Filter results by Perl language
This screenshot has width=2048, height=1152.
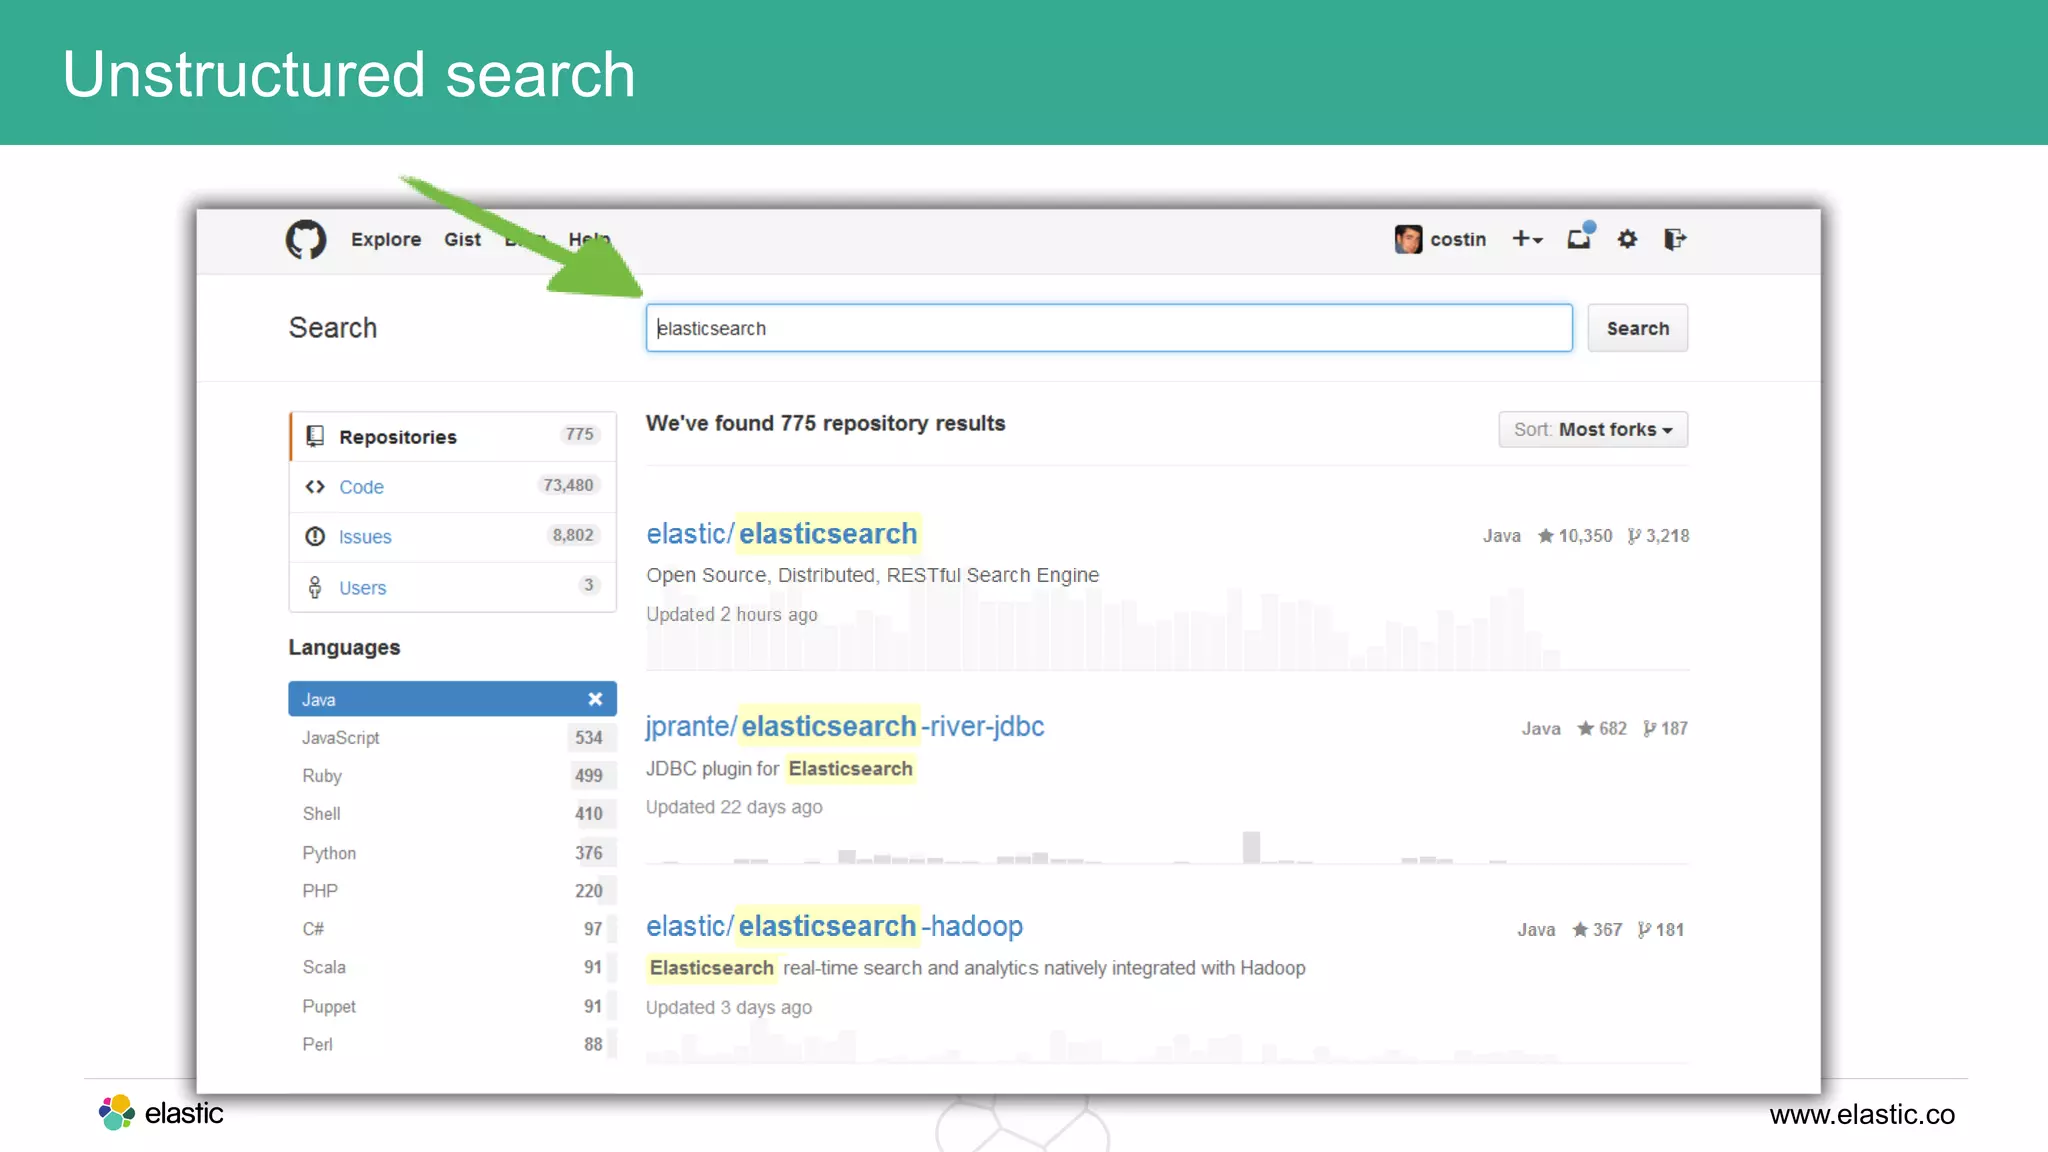pos(453,1044)
